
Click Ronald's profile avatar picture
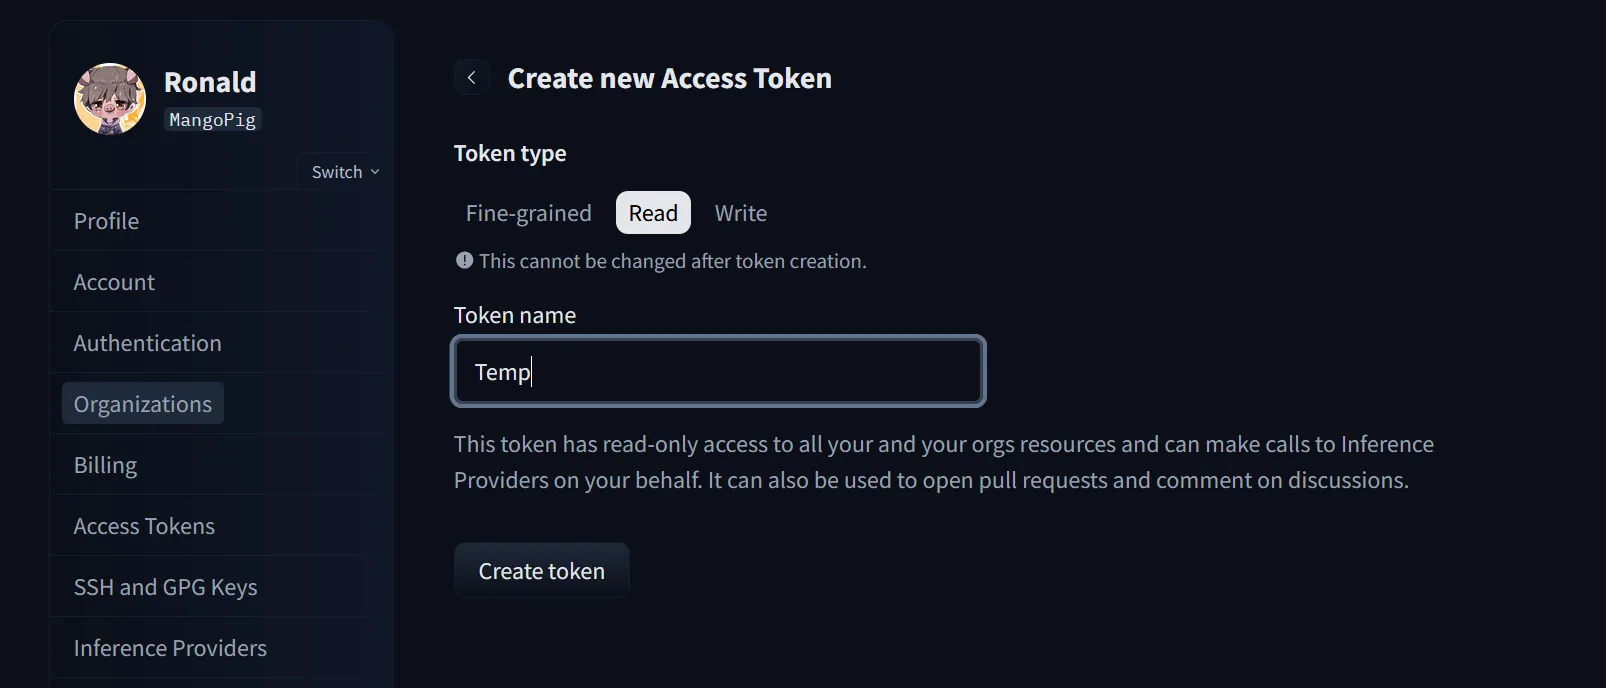(x=110, y=99)
